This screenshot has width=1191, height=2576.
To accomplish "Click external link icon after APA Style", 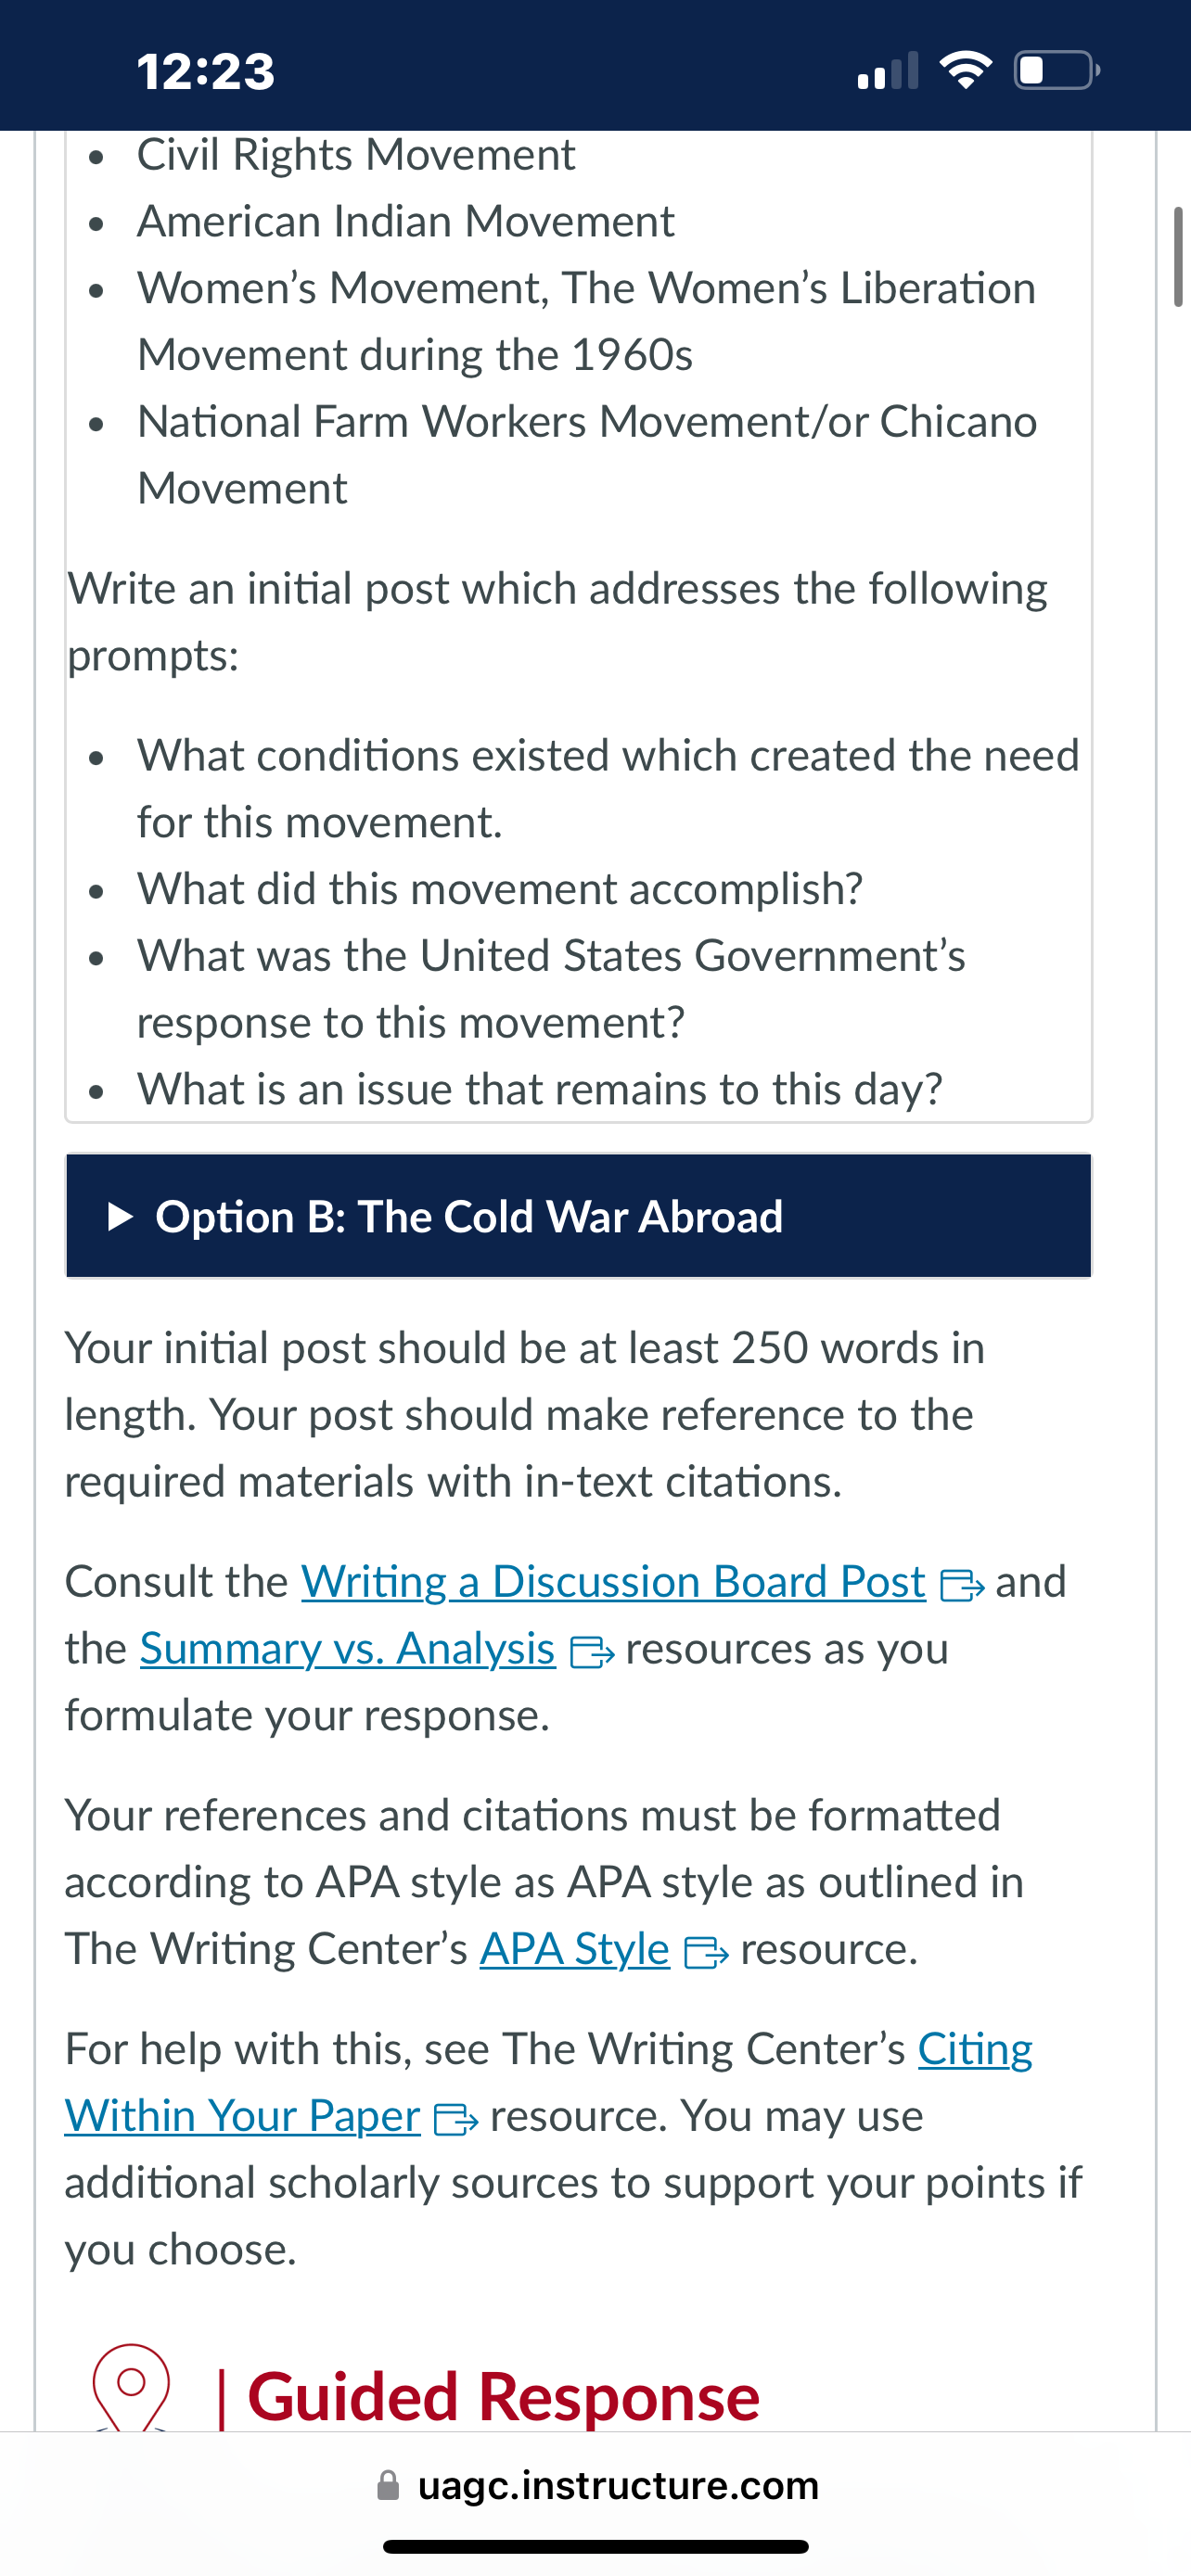I will point(706,1953).
